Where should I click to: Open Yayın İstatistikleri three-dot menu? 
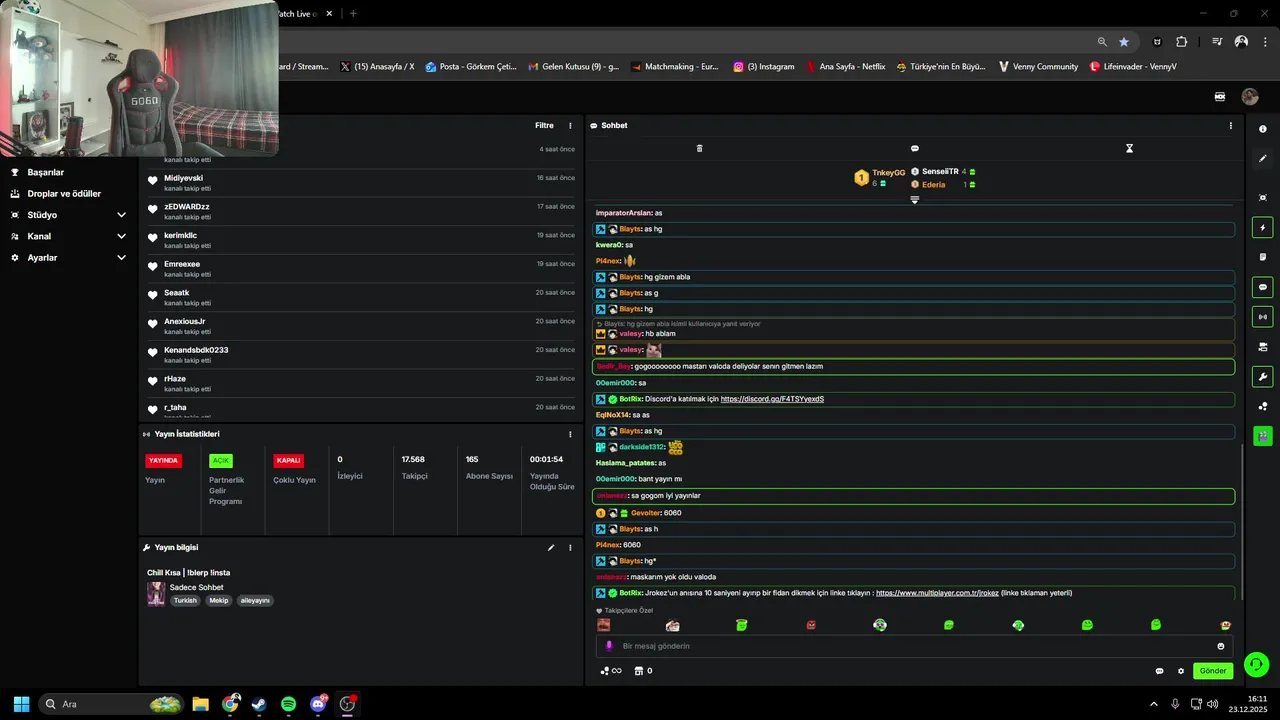click(570, 434)
